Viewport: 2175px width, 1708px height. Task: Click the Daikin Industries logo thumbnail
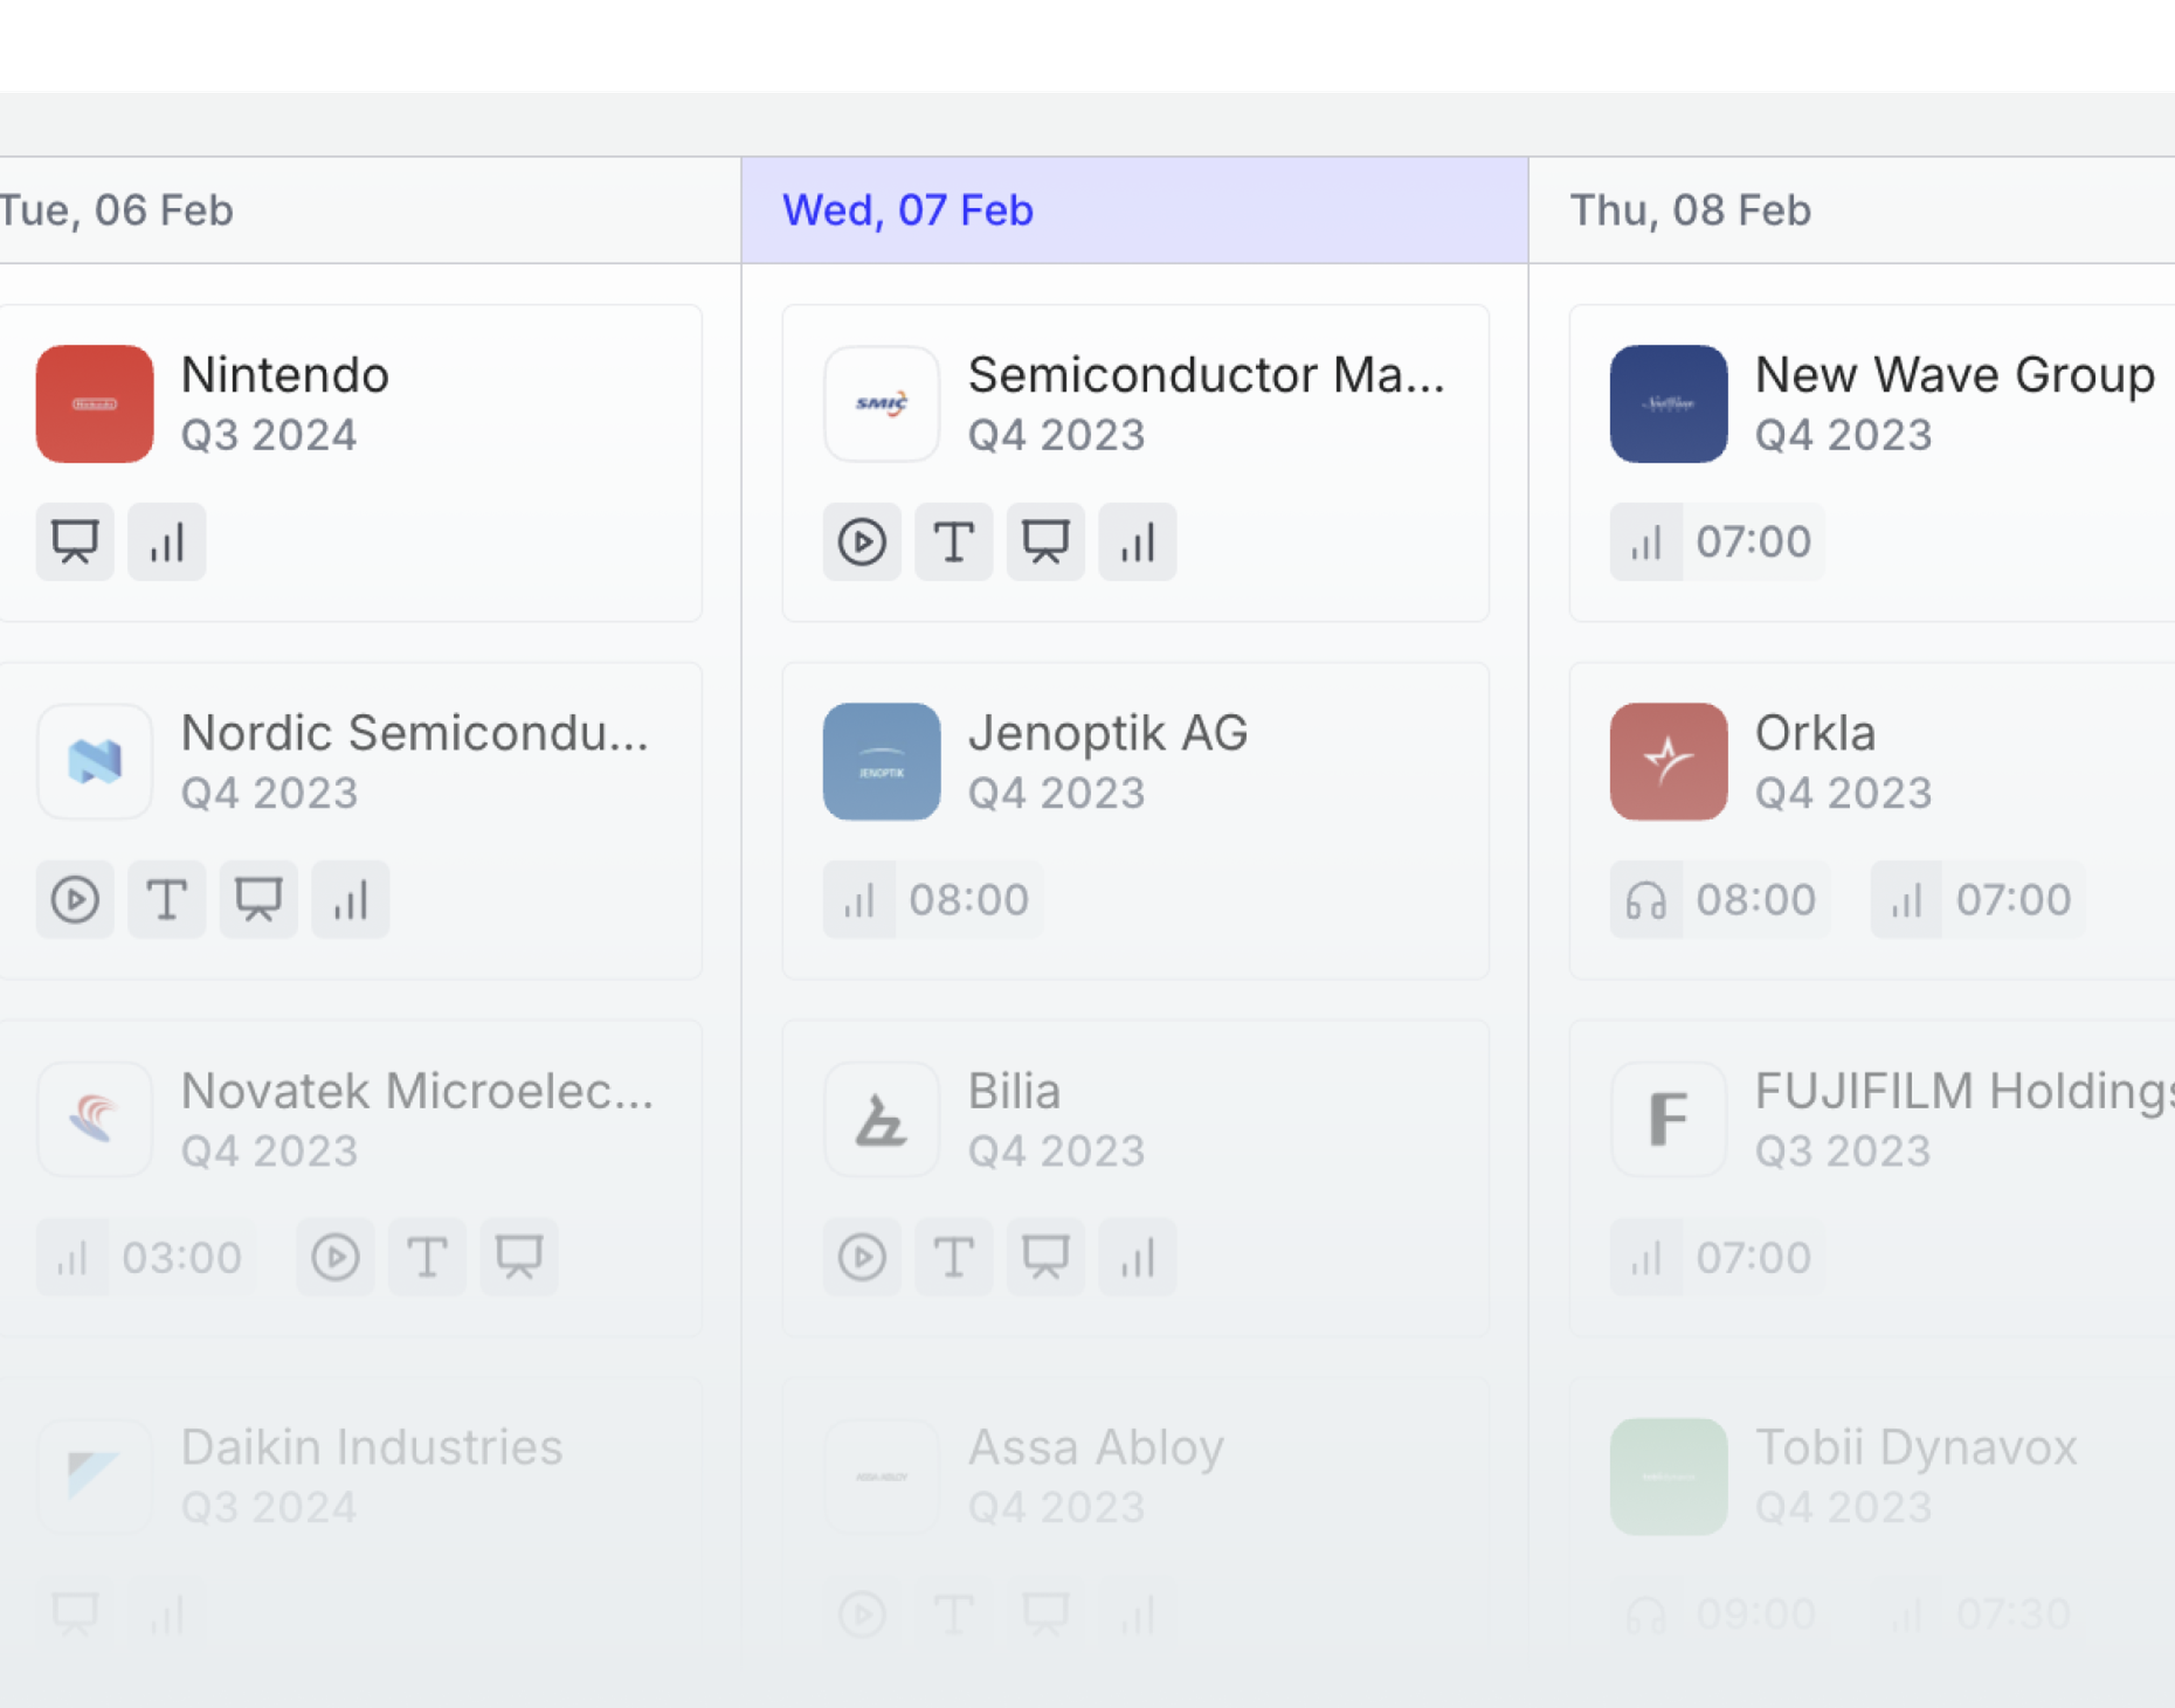pos(95,1477)
